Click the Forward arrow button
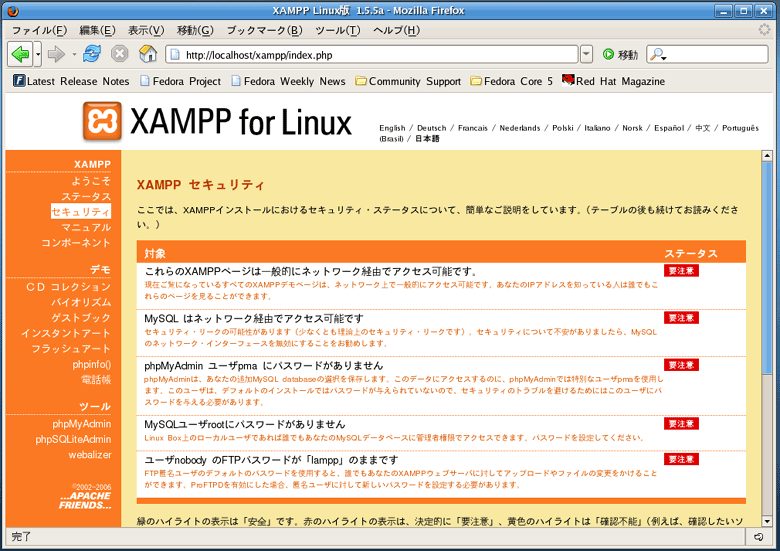Viewport: 780px width, 551px height. tap(56, 54)
